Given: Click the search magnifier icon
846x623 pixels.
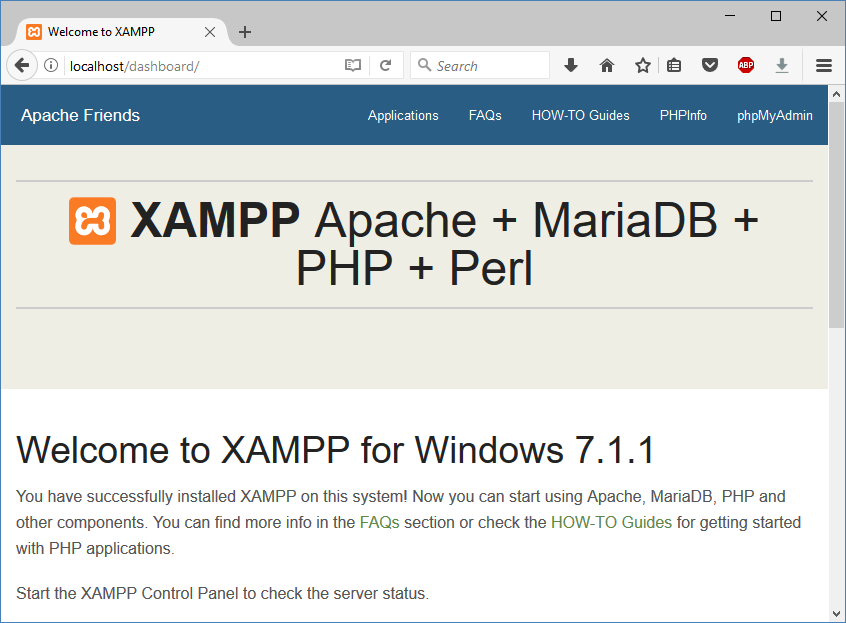Looking at the screenshot, I should [x=425, y=65].
